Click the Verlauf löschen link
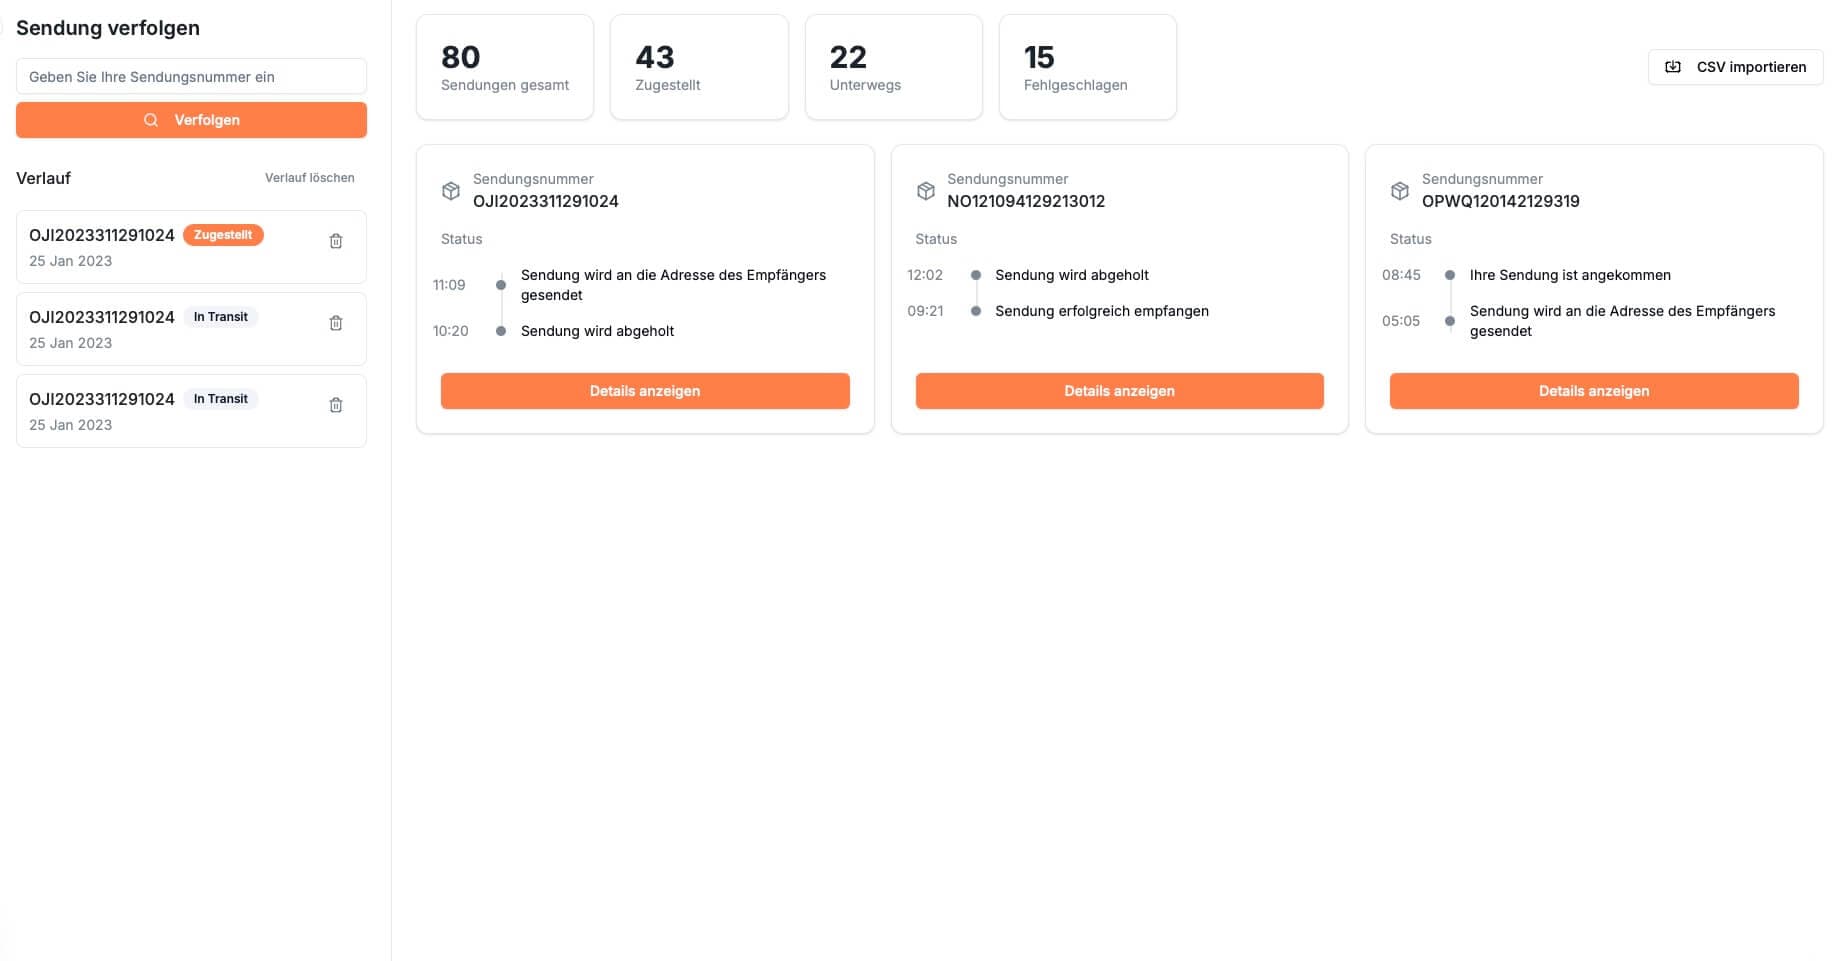This screenshot has width=1843, height=961. 309,177
